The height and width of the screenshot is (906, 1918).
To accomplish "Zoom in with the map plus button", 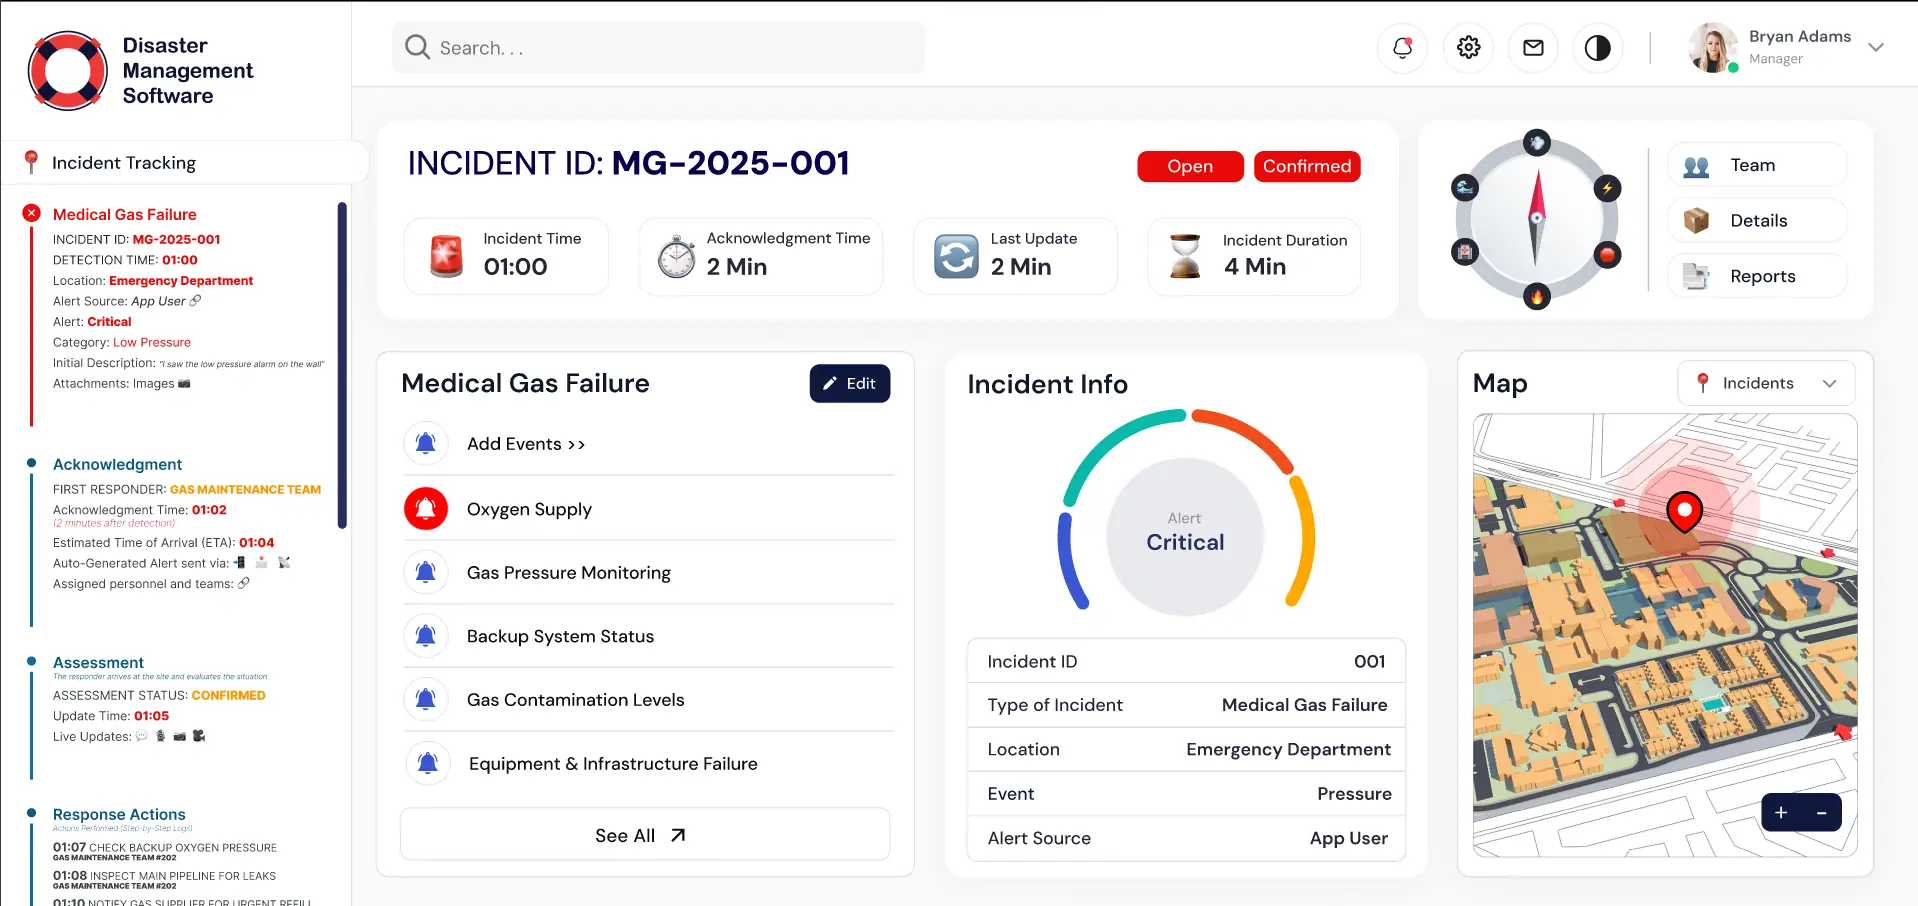I will (1781, 813).
